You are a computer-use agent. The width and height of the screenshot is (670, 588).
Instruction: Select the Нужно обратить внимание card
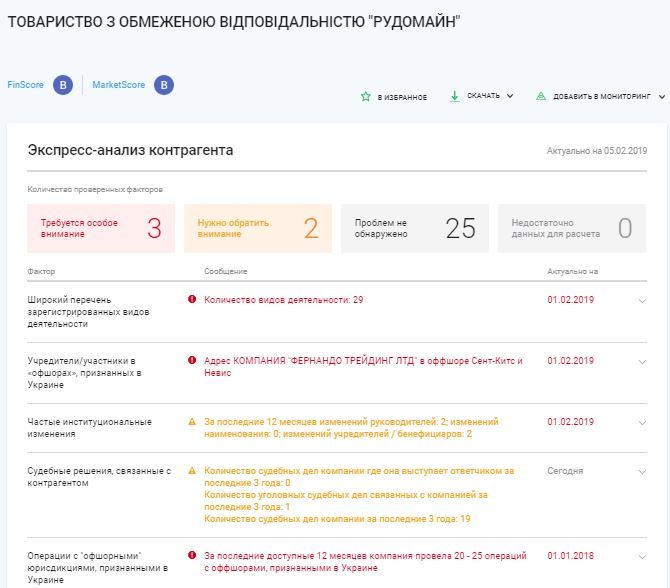click(258, 228)
